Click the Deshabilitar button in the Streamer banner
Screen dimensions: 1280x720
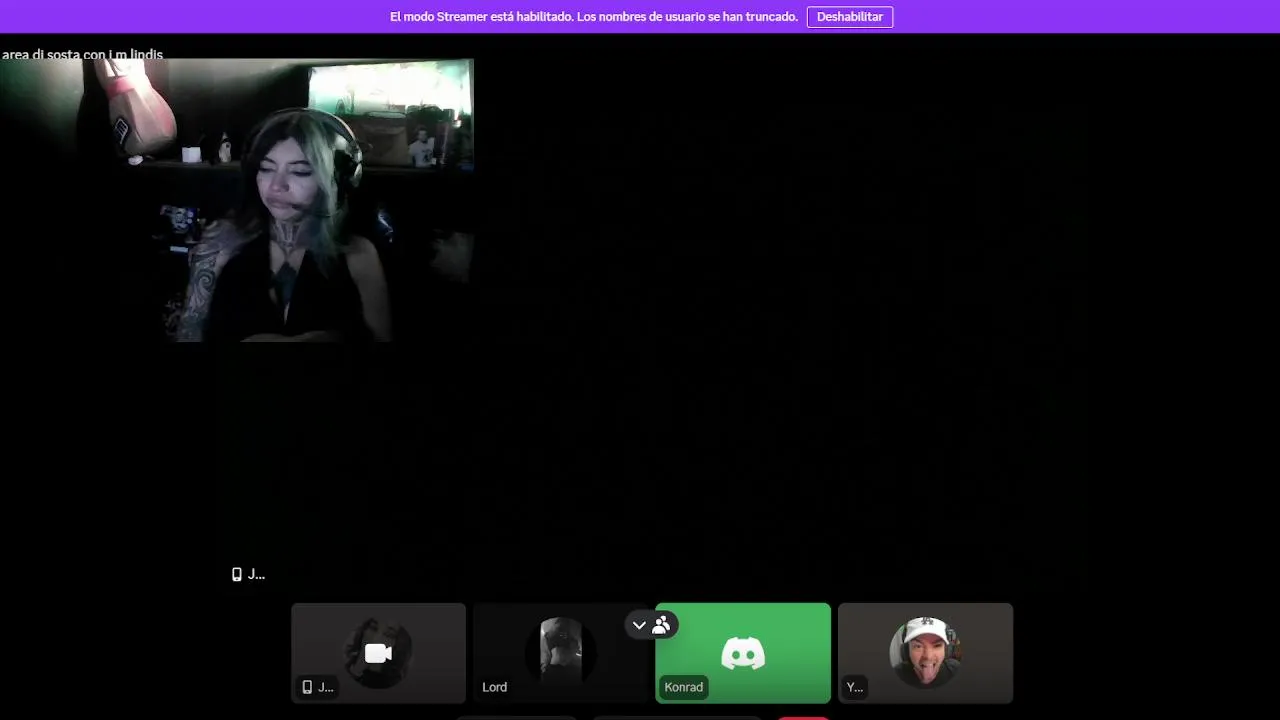coord(850,17)
